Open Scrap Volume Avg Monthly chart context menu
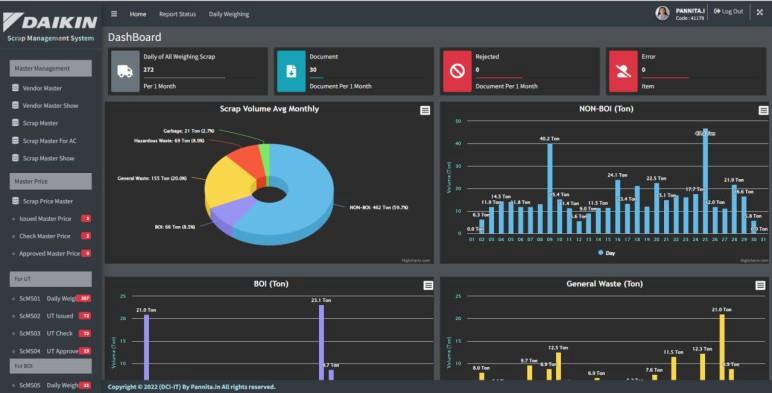This screenshot has width=772, height=393. click(x=425, y=110)
